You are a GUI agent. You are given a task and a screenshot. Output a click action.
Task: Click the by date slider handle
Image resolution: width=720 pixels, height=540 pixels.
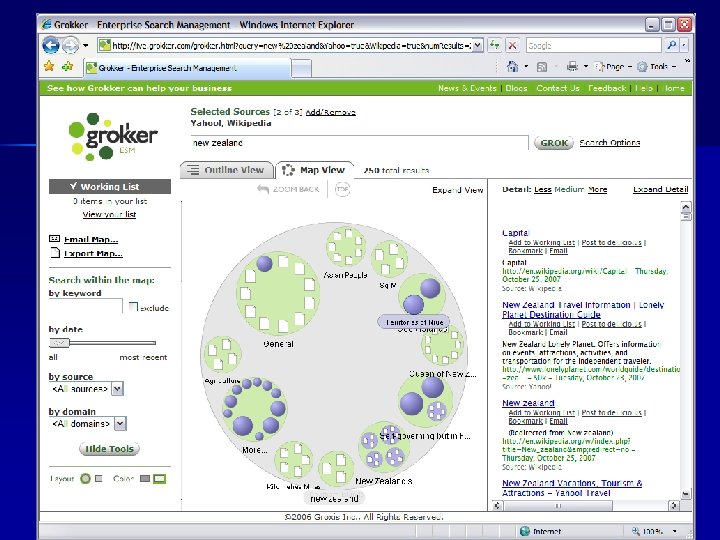pyautogui.click(x=59, y=343)
